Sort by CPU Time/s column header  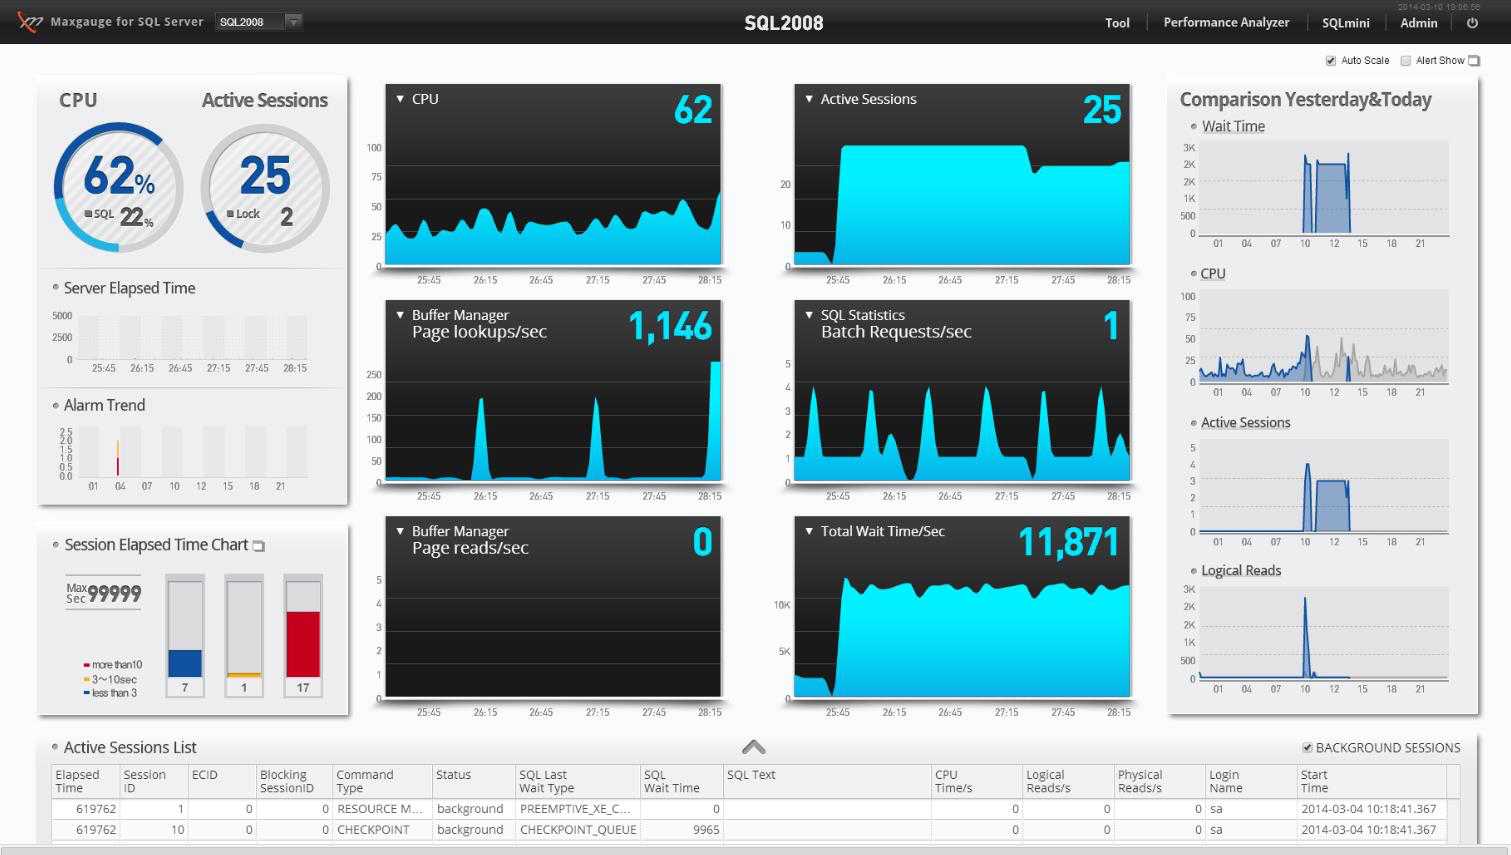[976, 781]
